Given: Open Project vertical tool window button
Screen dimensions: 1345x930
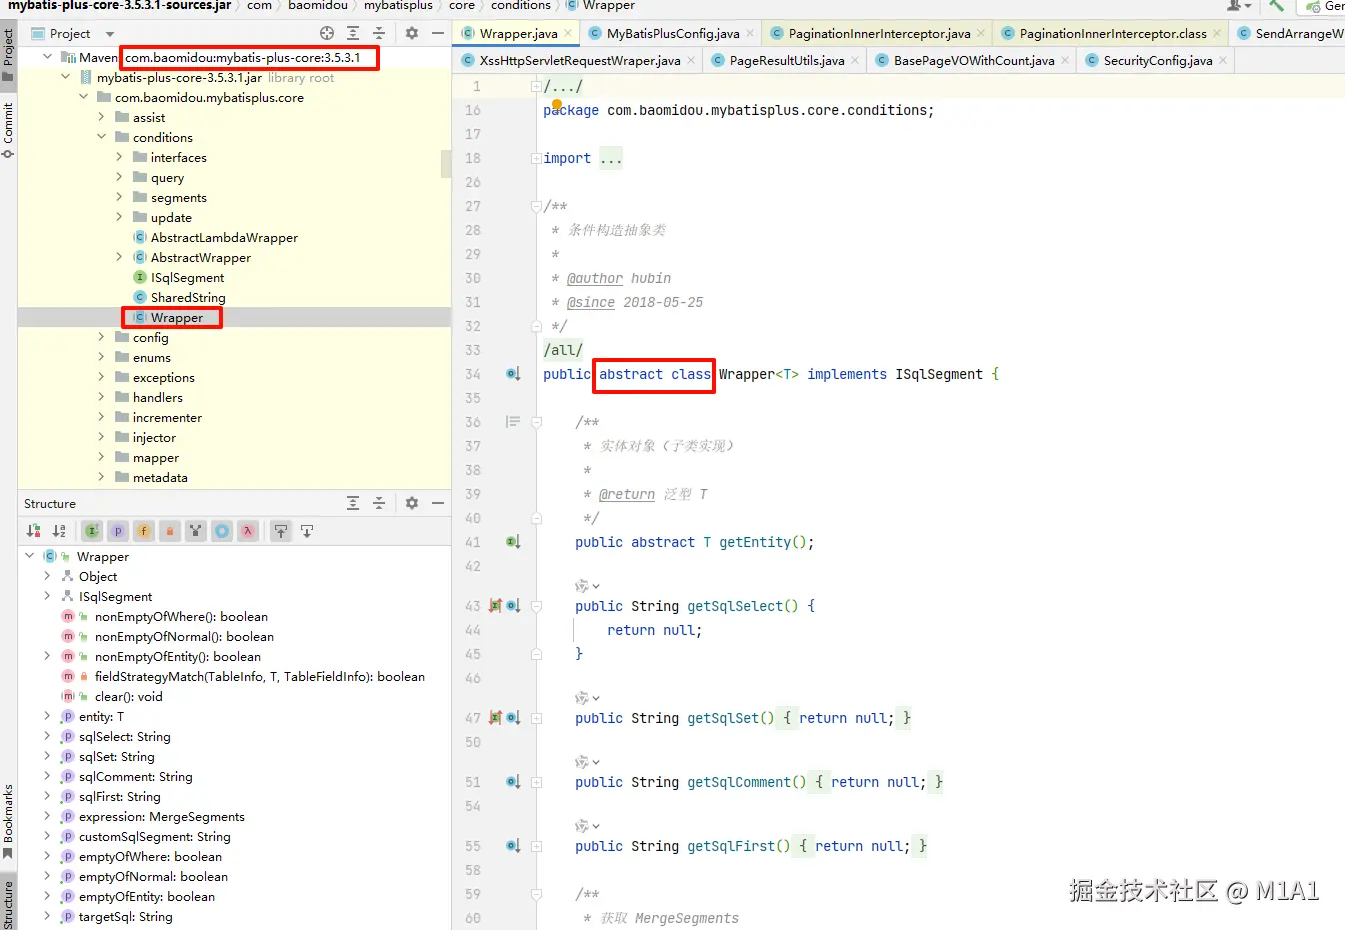Looking at the screenshot, I should (8, 55).
